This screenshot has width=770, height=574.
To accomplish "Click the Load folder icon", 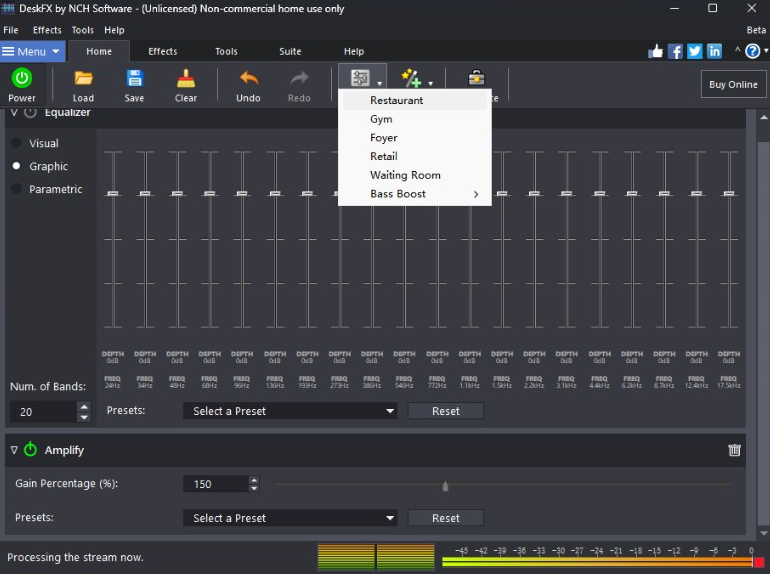I will (x=83, y=78).
